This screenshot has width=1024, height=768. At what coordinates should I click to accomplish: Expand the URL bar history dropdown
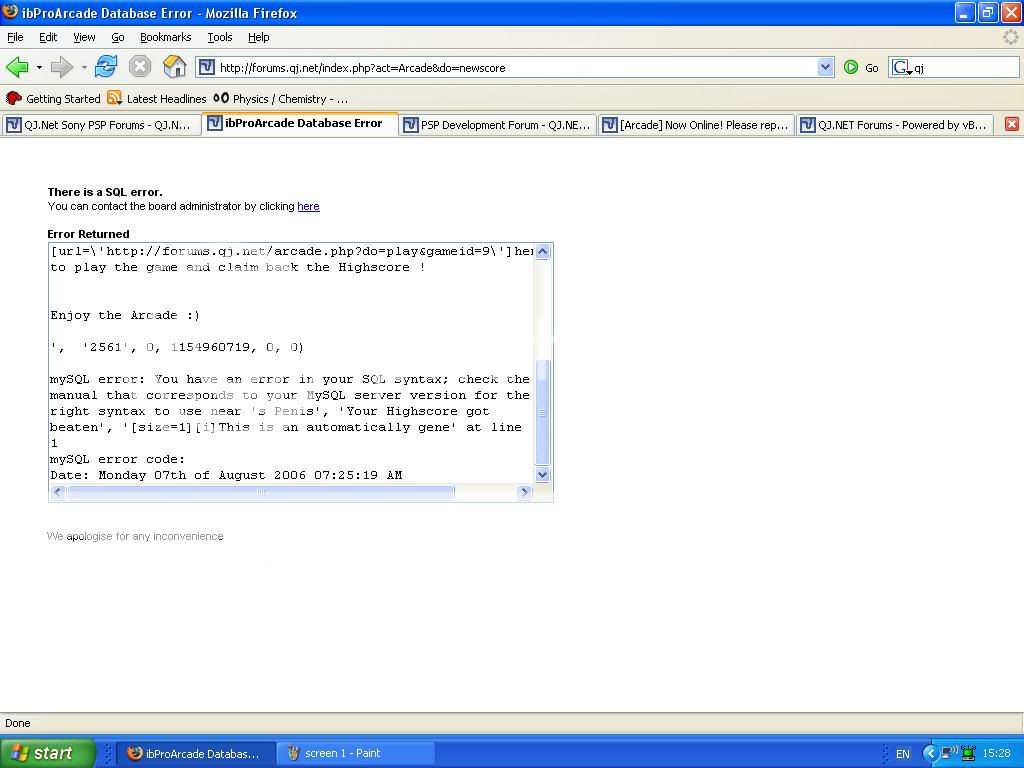pyautogui.click(x=825, y=67)
